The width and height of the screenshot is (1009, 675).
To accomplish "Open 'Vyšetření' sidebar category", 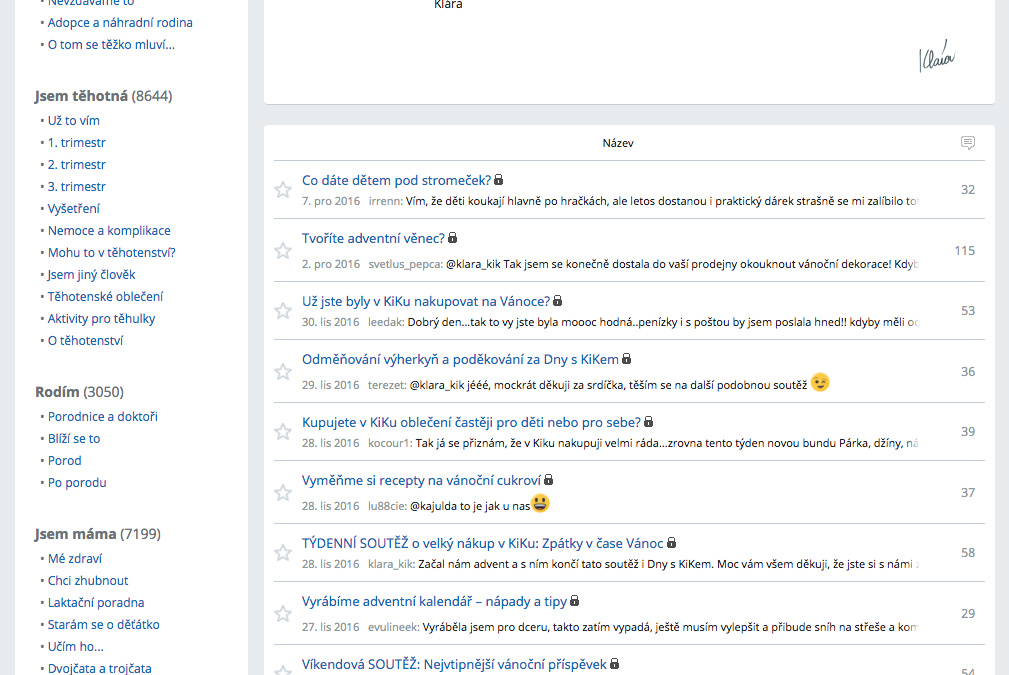I will point(73,208).
